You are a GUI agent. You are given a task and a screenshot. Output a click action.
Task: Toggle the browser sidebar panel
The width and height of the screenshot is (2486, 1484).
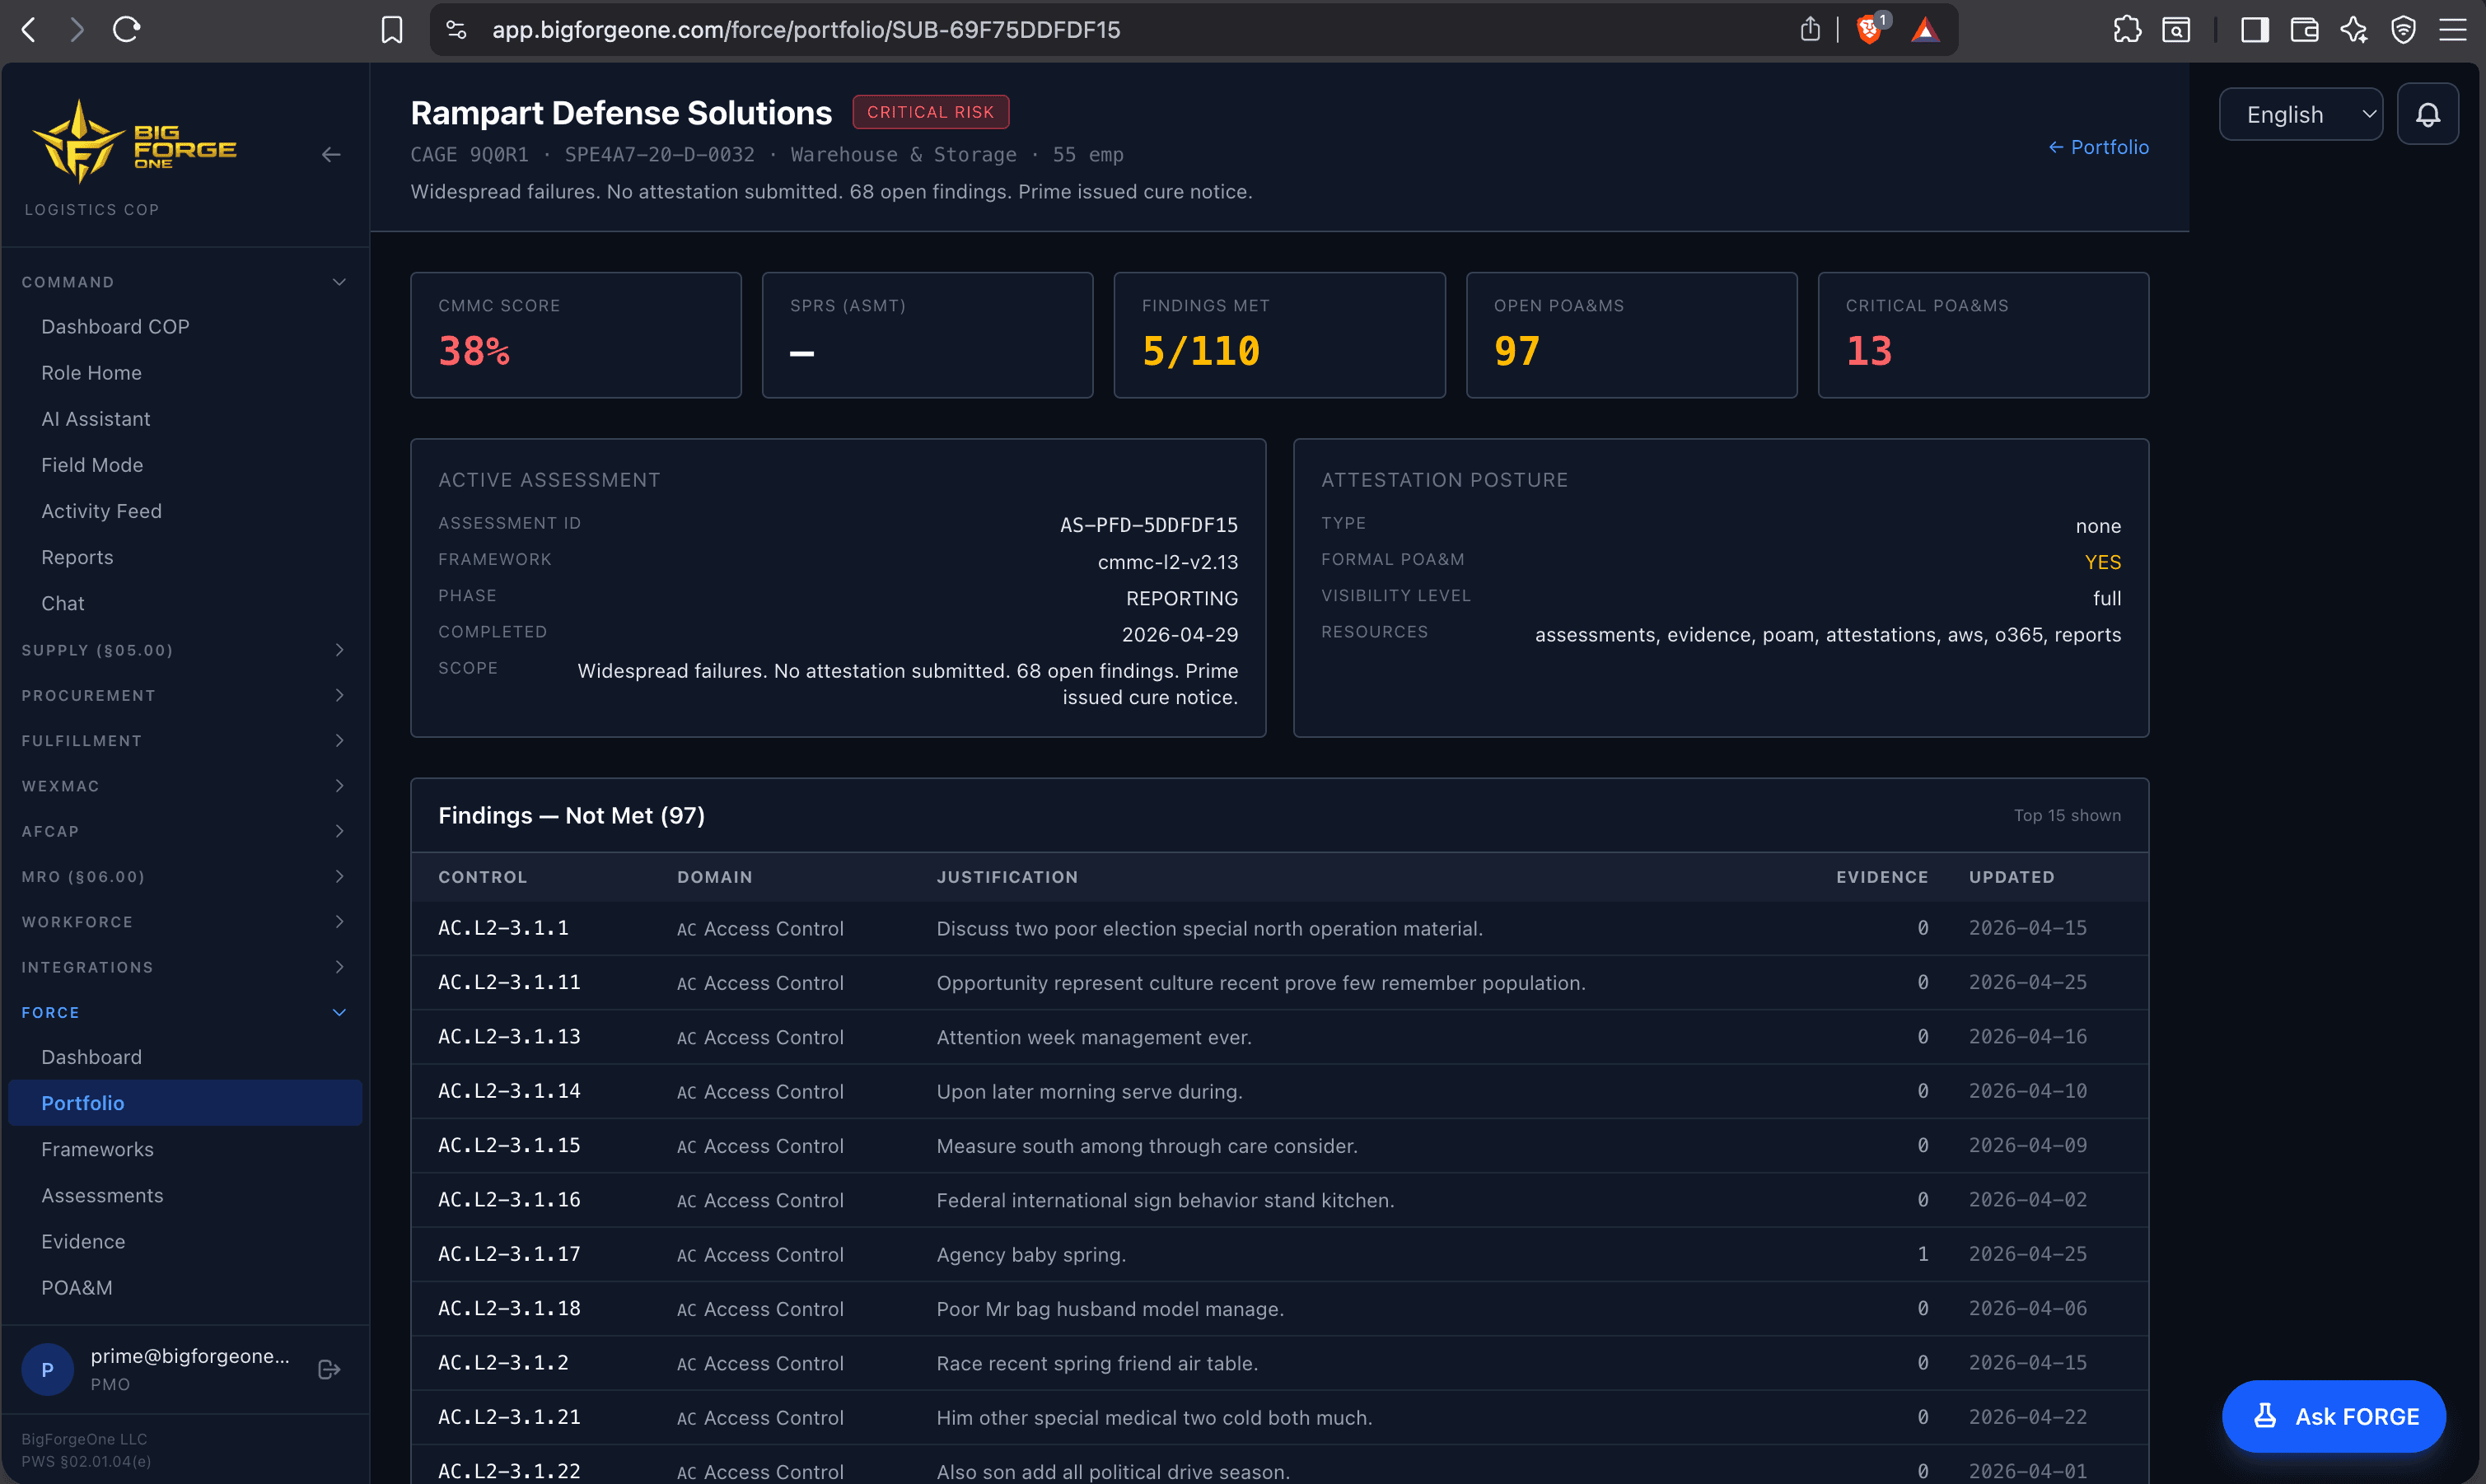[2254, 30]
